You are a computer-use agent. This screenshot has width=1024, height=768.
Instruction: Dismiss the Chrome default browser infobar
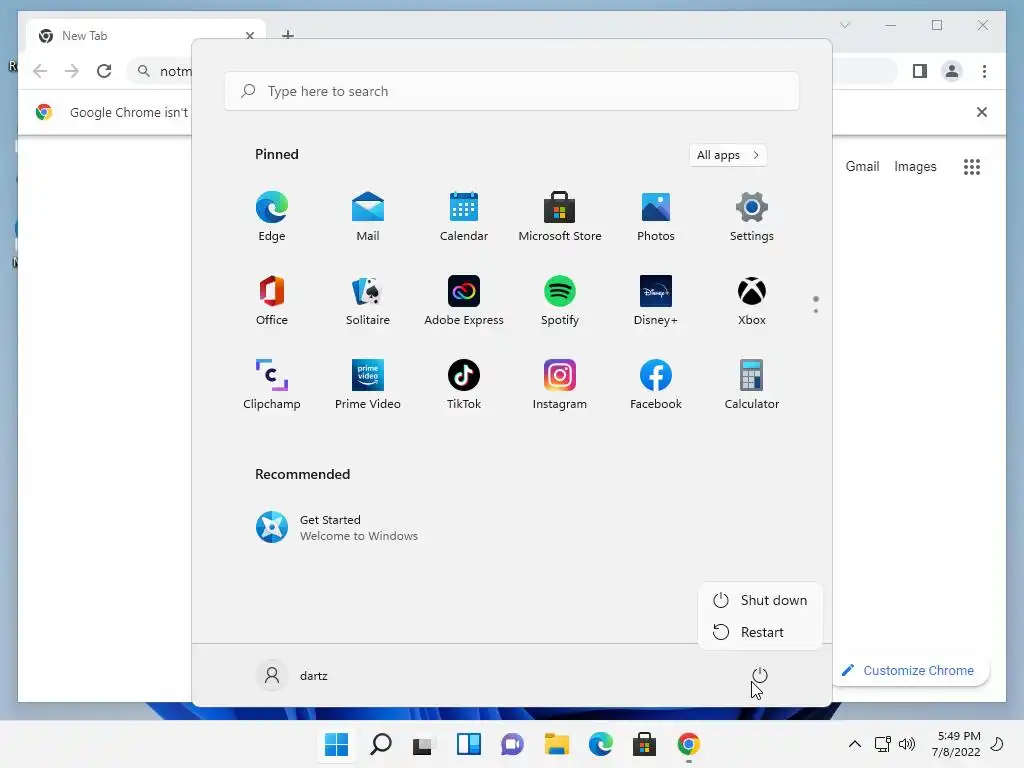(x=982, y=112)
